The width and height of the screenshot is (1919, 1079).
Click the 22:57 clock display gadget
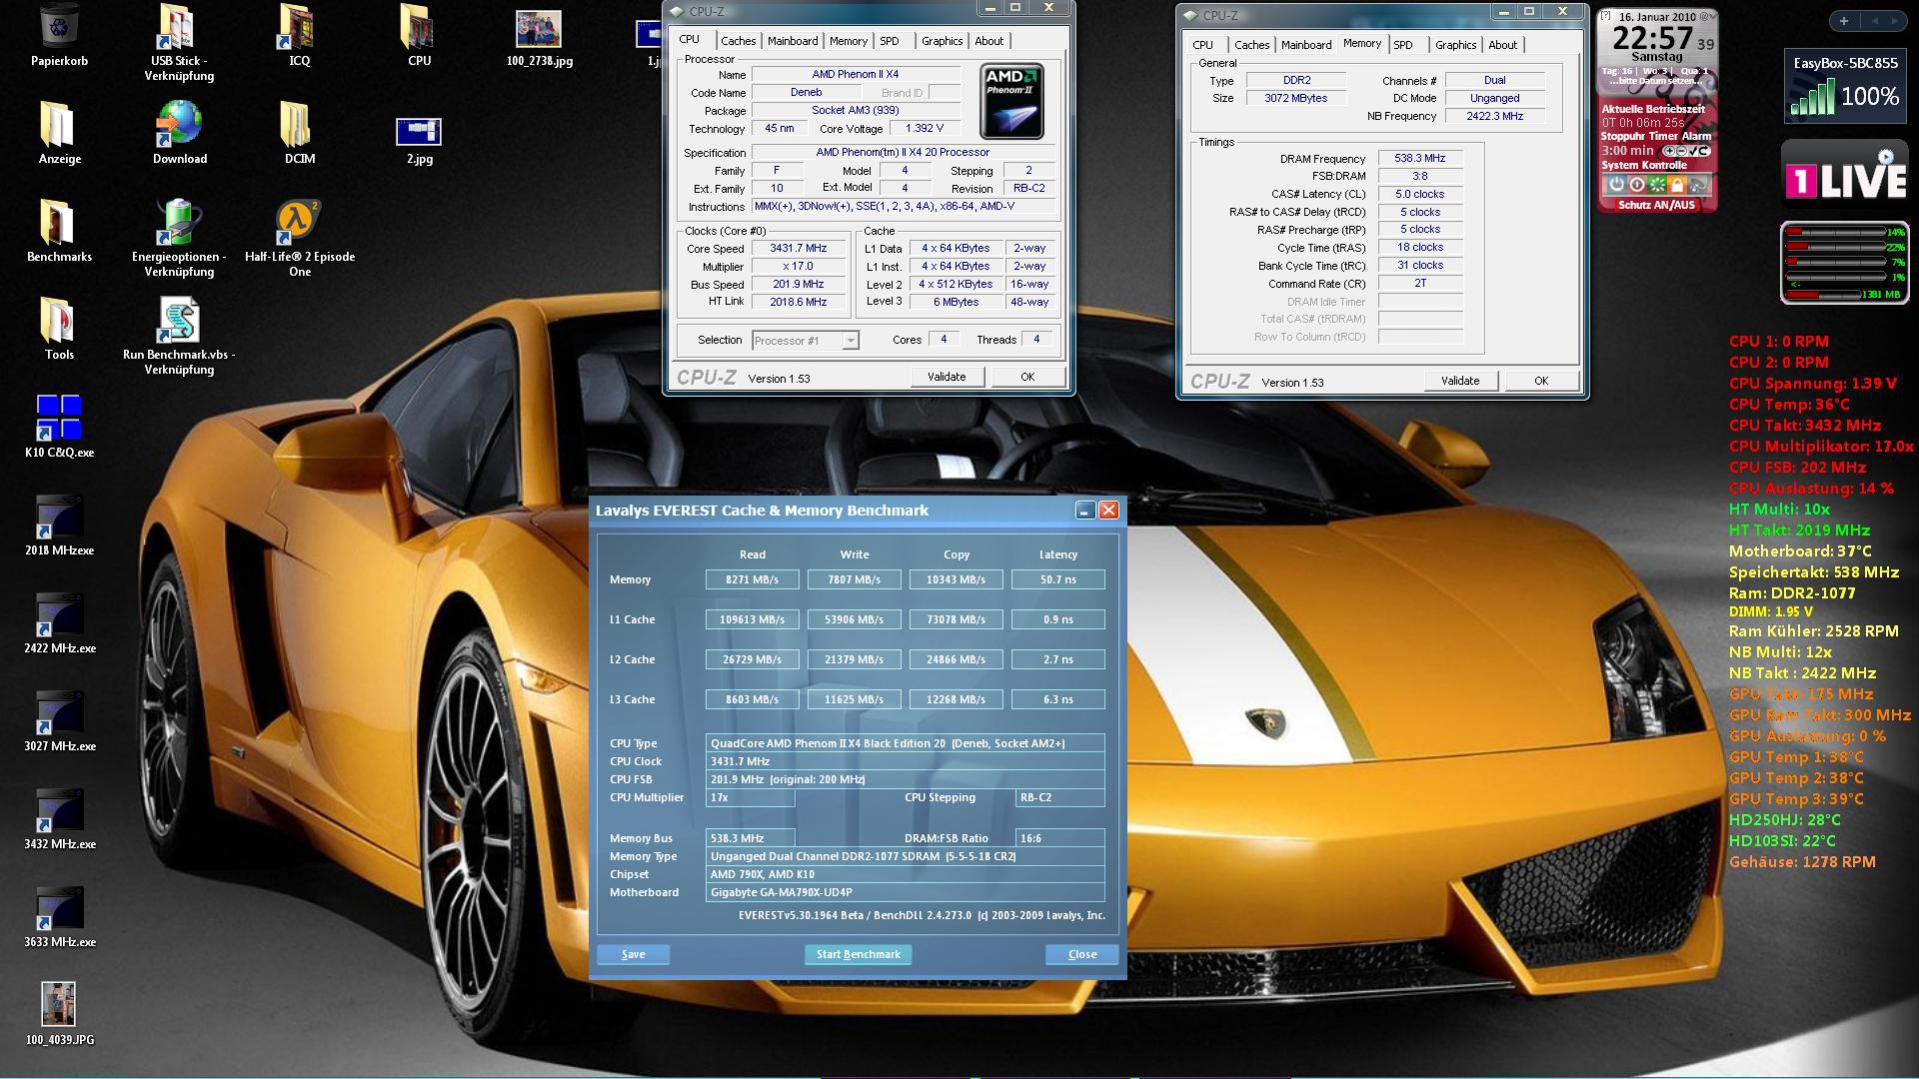(1655, 39)
